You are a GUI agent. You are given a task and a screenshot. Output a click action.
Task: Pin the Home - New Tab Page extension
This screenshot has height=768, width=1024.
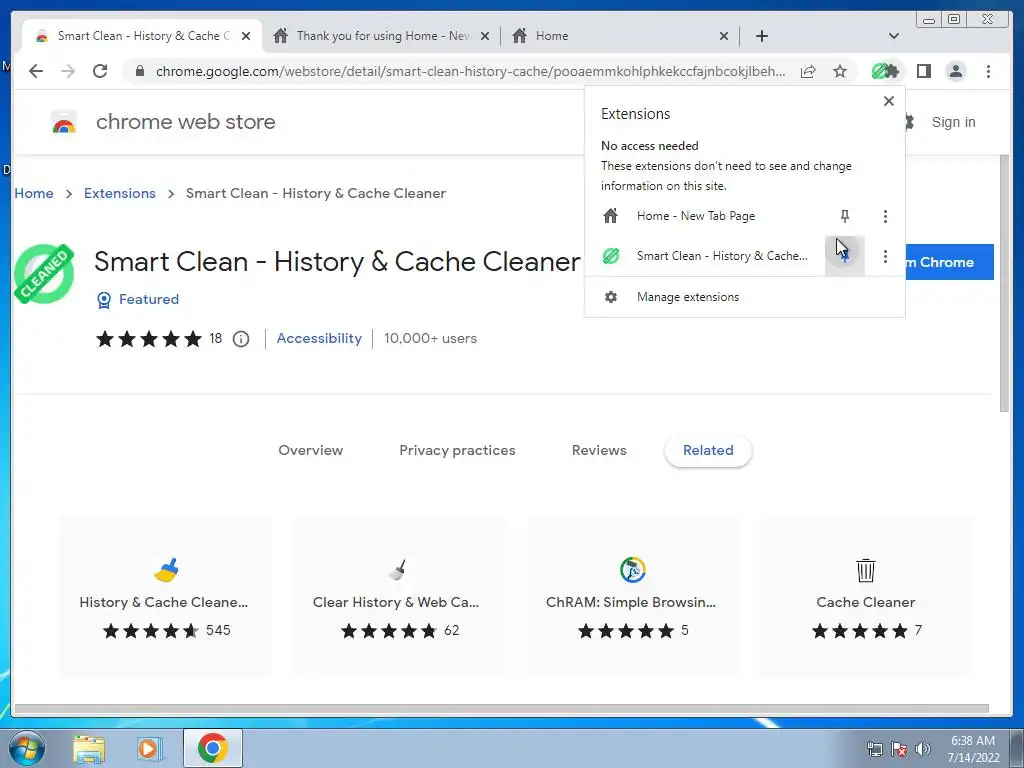(844, 216)
